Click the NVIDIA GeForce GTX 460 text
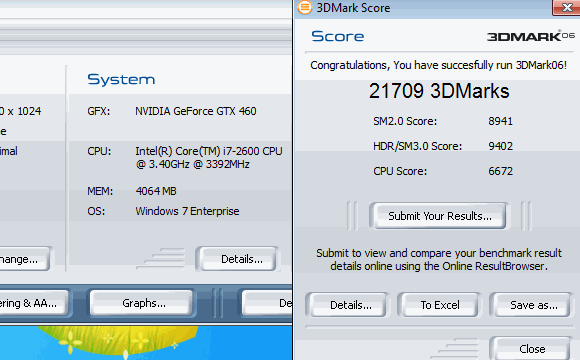580x360 pixels. pos(196,111)
